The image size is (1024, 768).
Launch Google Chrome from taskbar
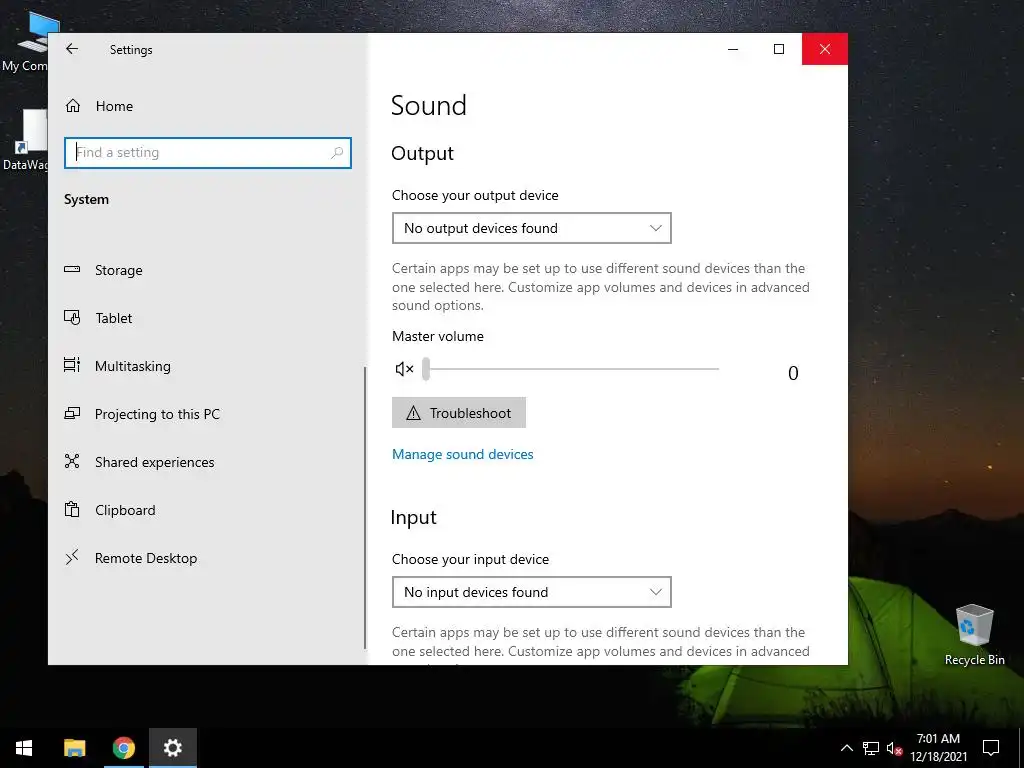click(123, 748)
